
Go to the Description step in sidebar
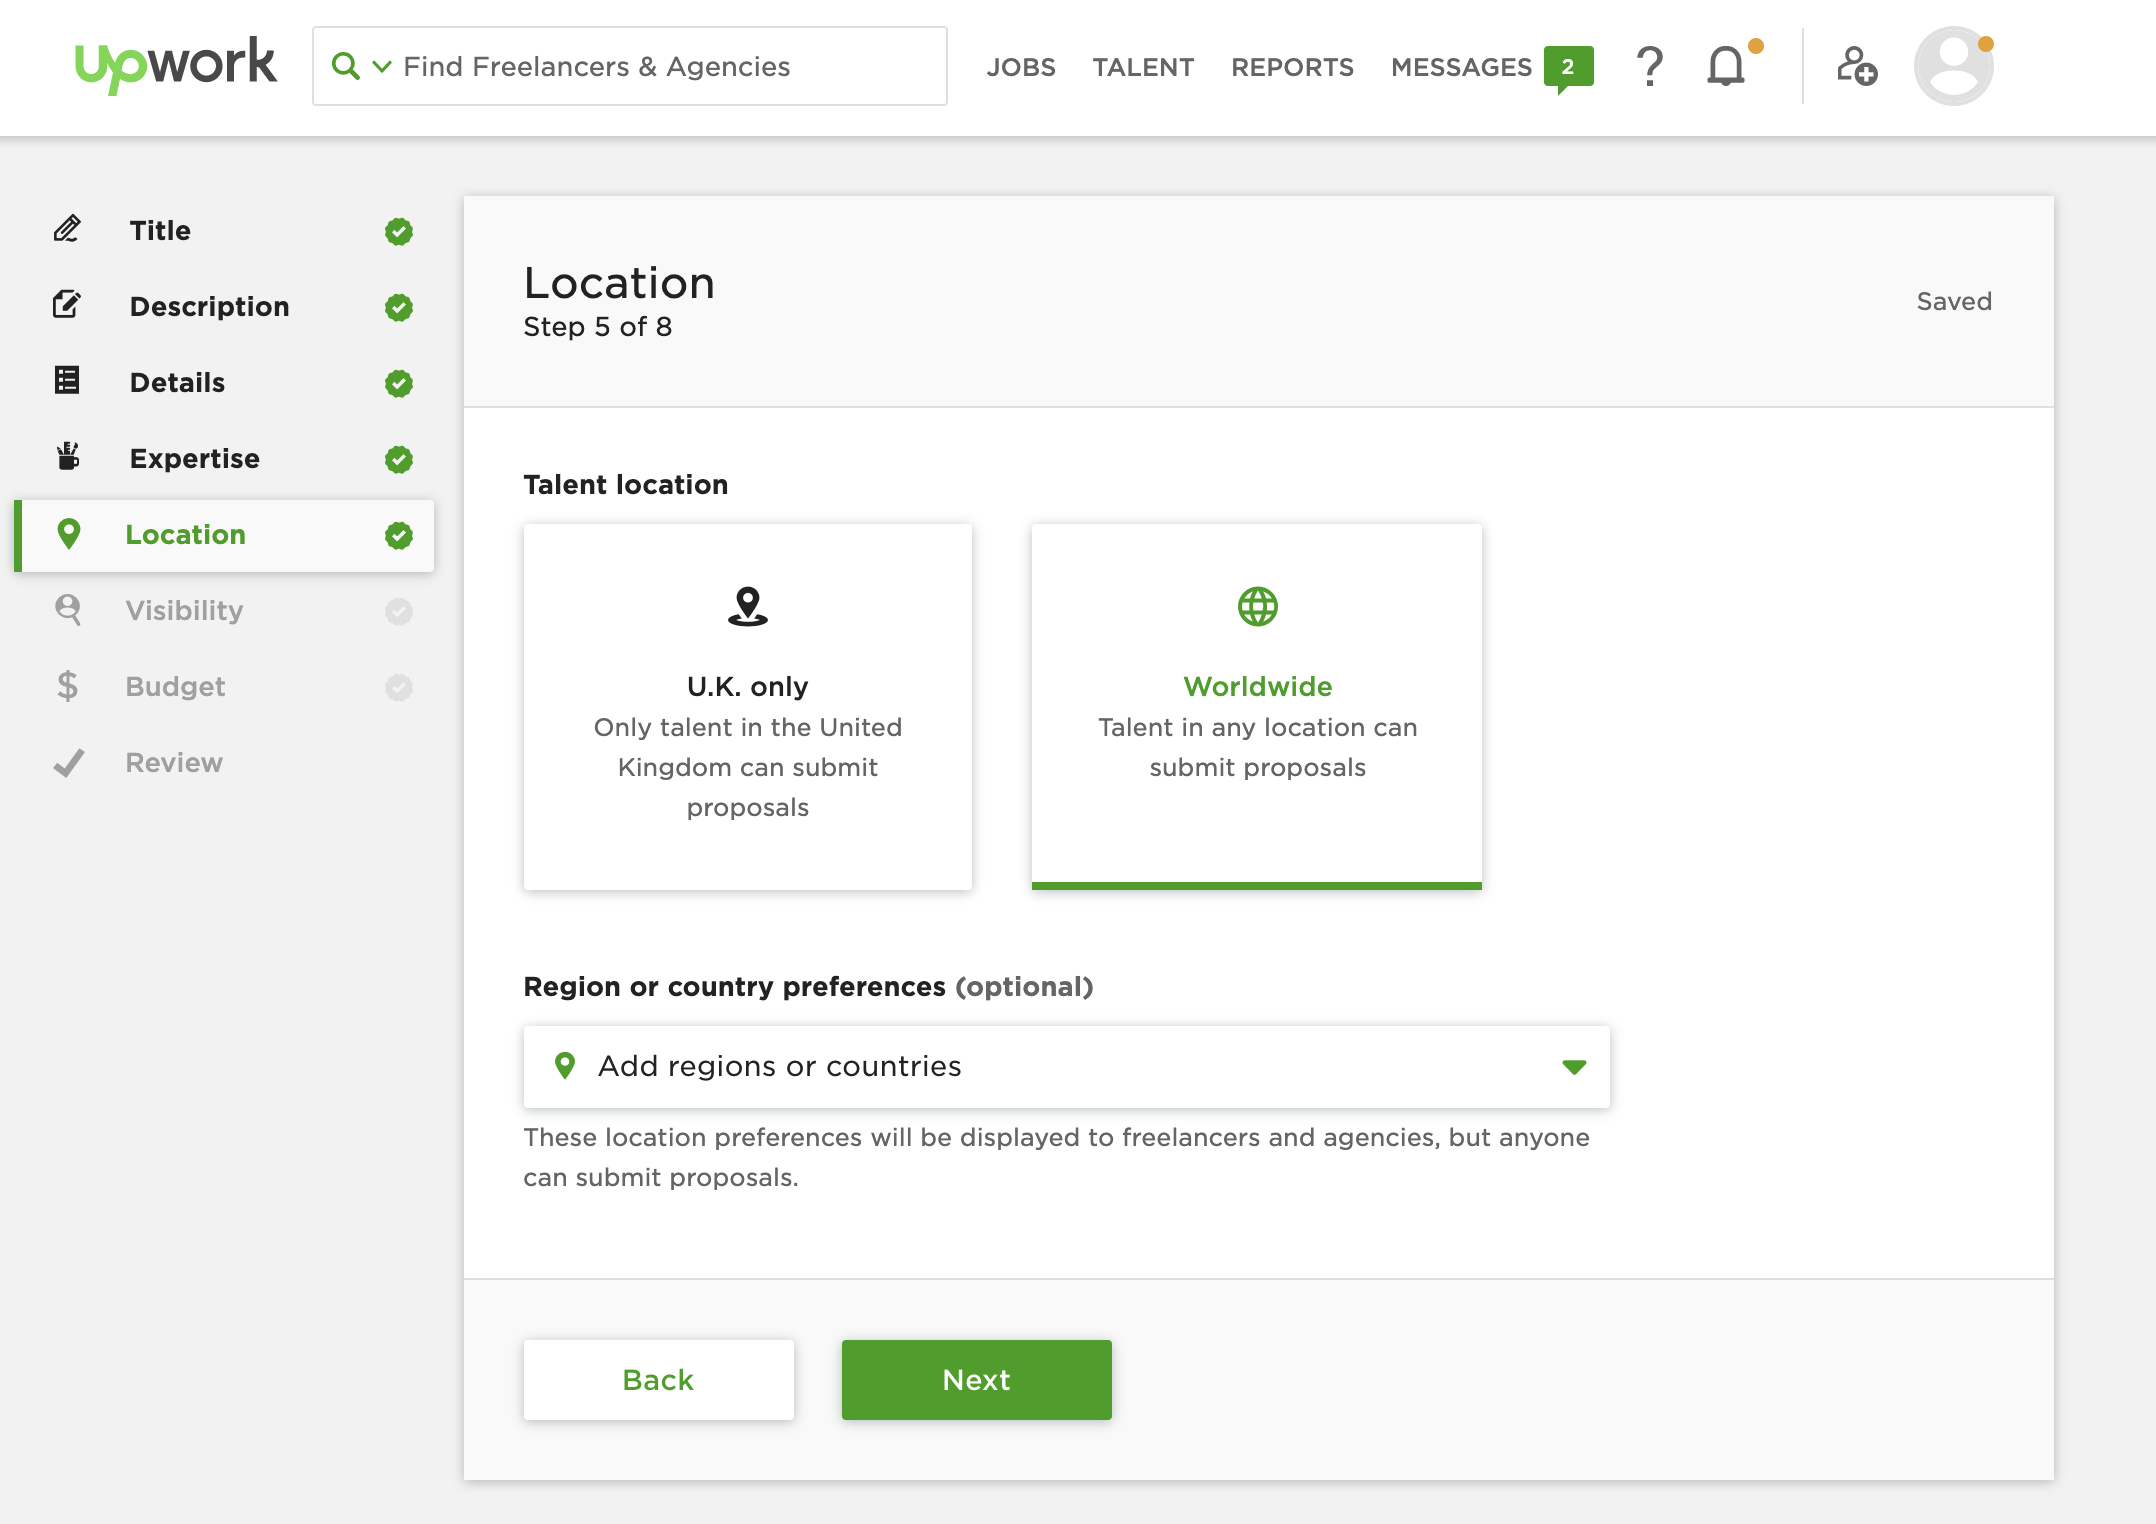click(209, 306)
